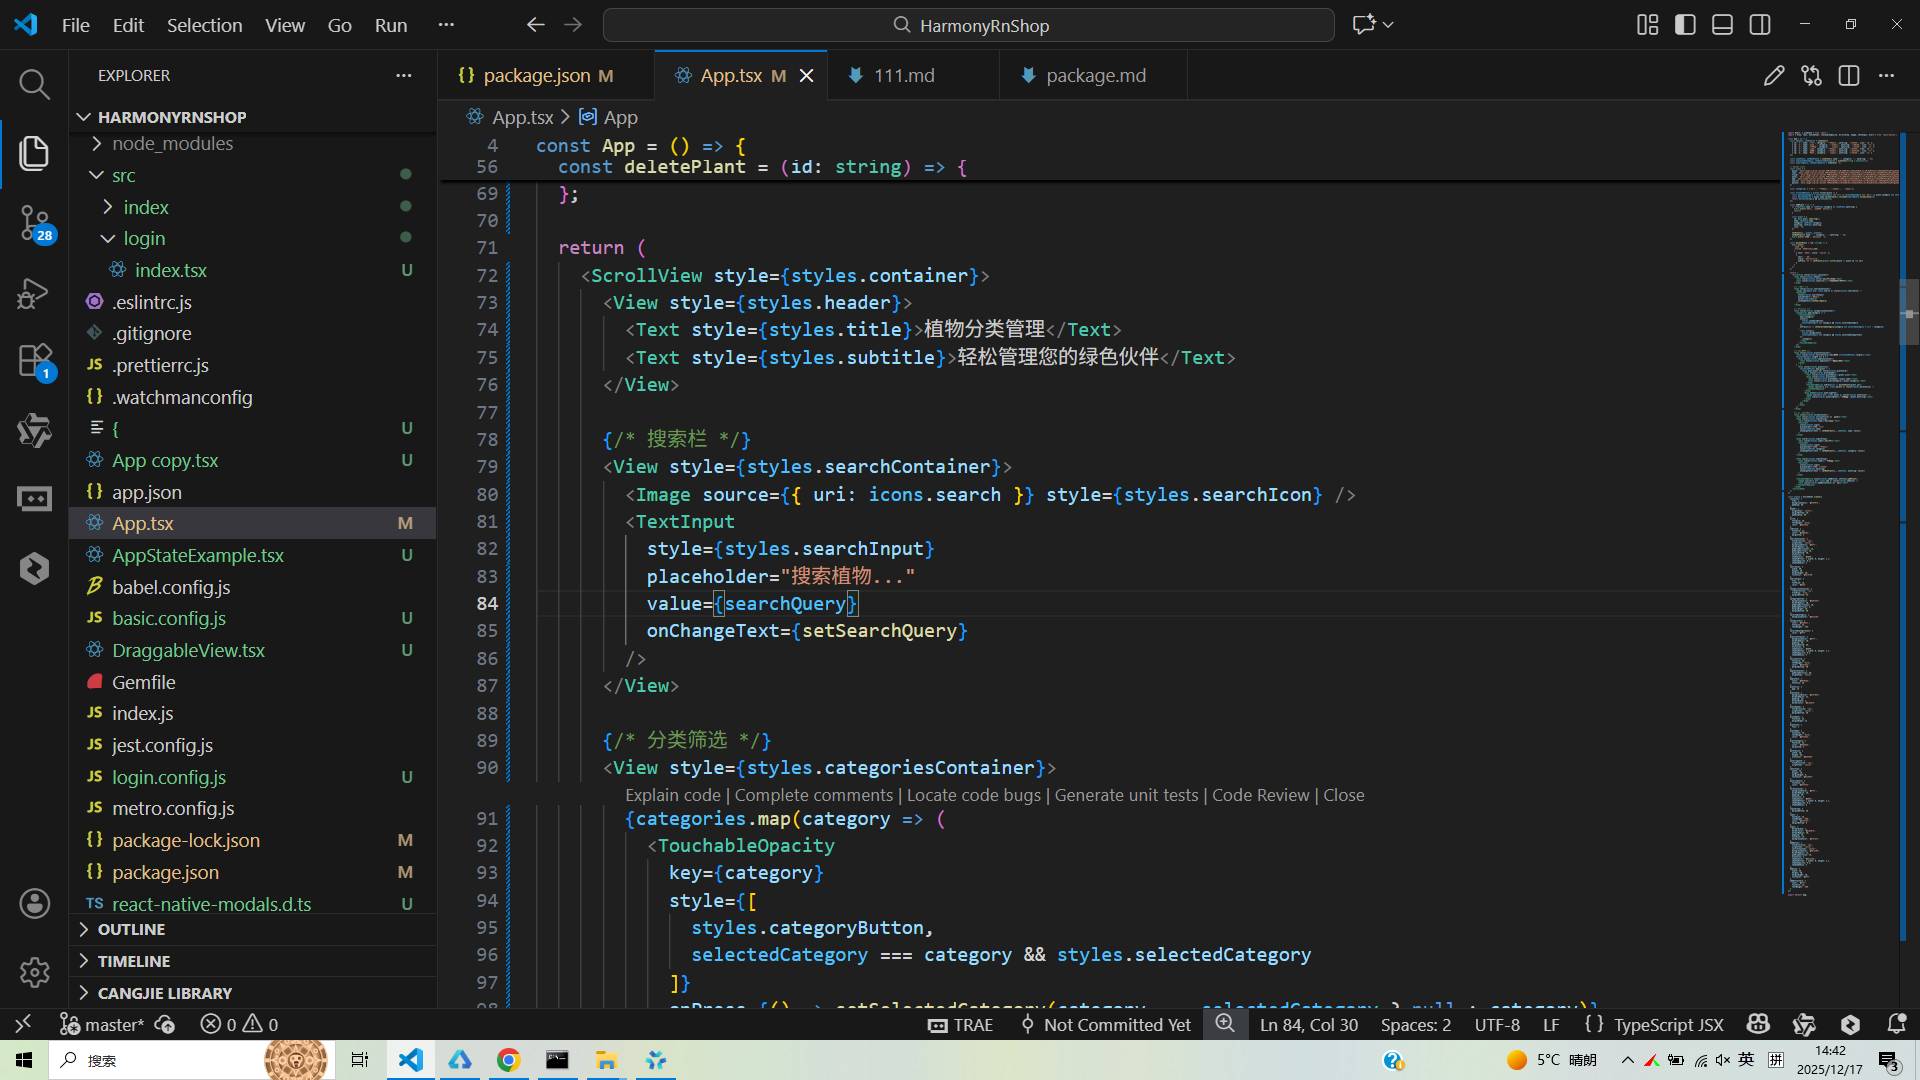Expand the node_modules folder

(x=172, y=144)
